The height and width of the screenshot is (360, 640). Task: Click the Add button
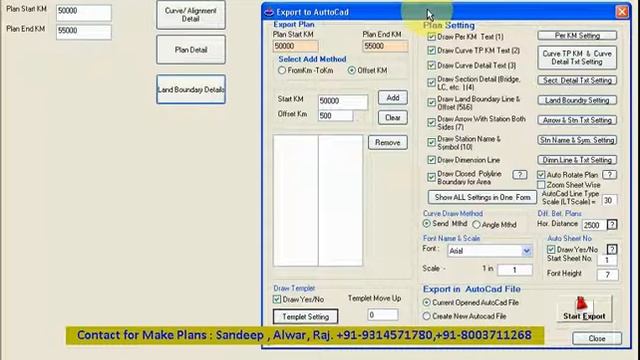393,98
